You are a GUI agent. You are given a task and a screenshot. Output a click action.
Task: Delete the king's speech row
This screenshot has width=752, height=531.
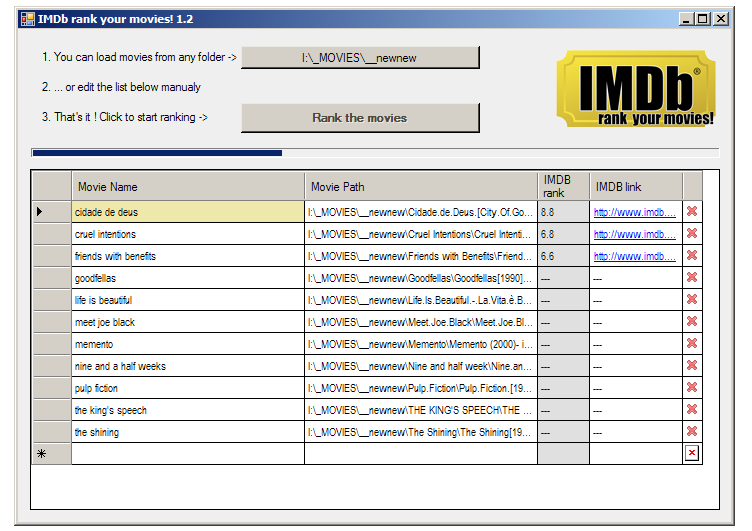pyautogui.click(x=692, y=410)
